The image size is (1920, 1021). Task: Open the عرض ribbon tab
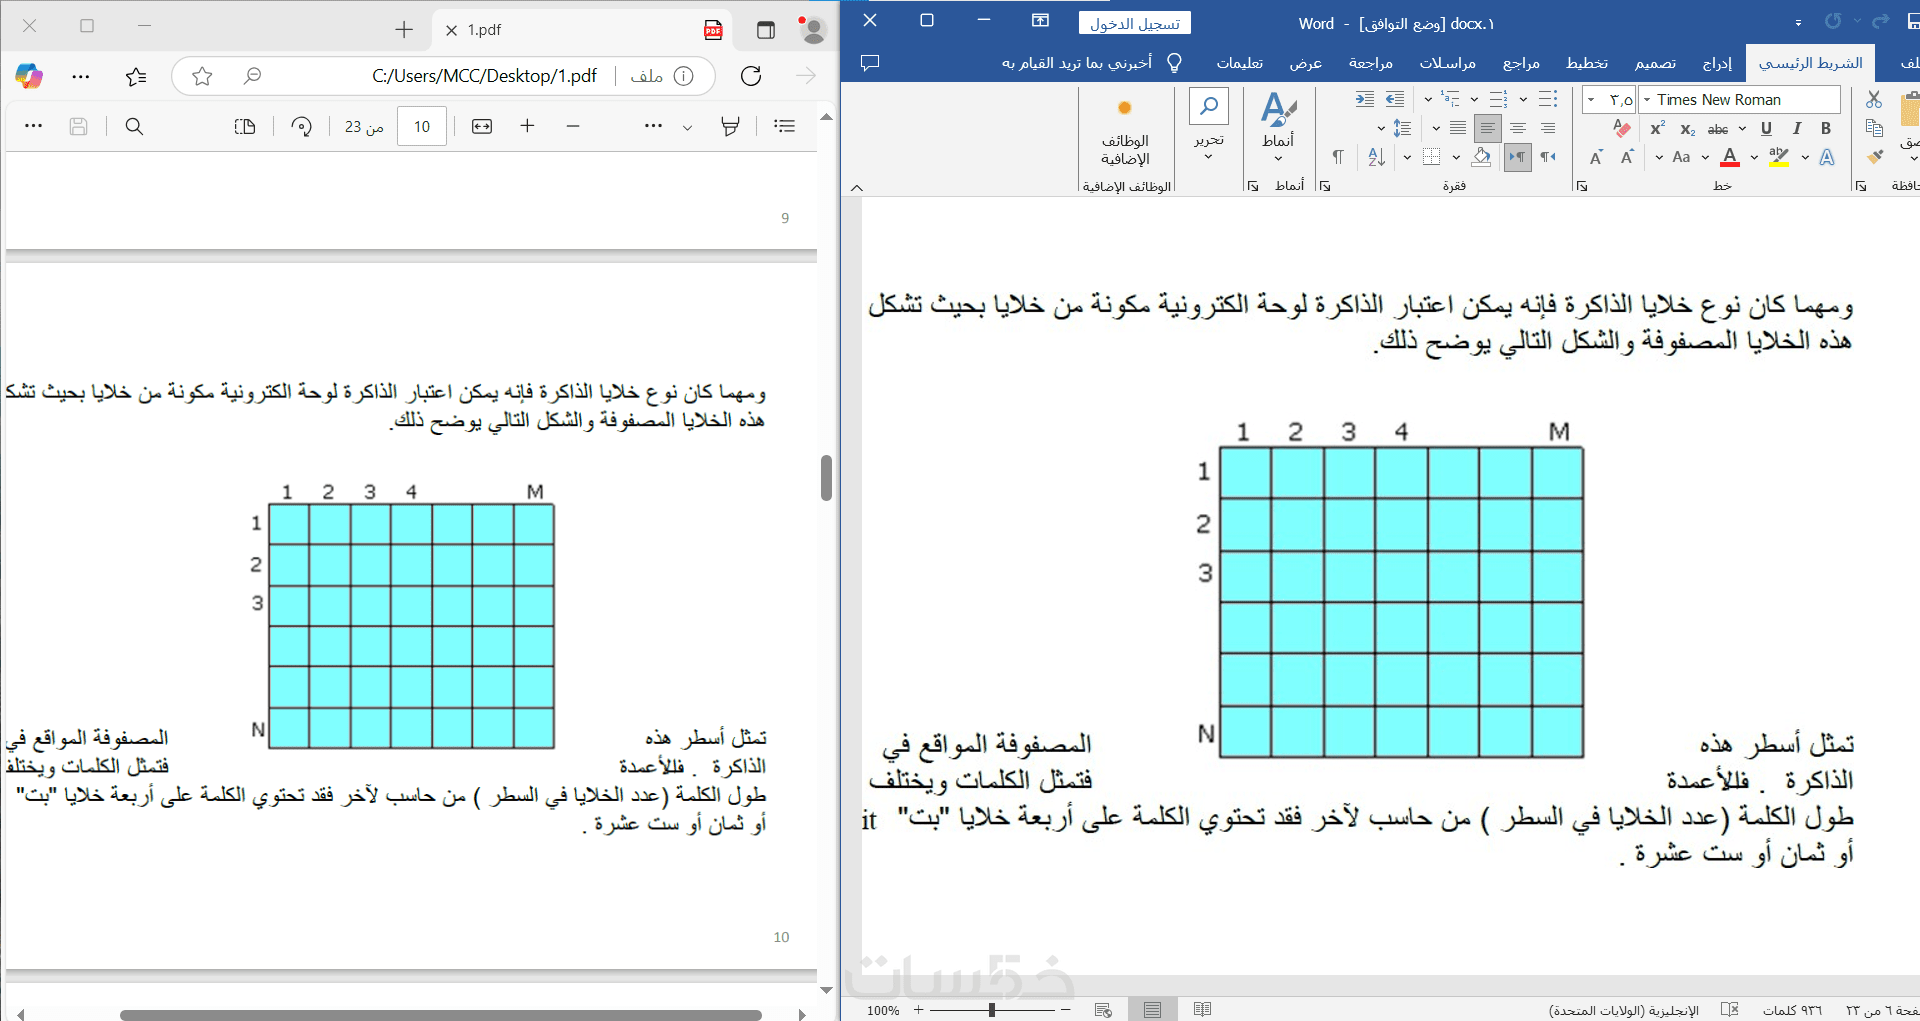pos(1306,63)
